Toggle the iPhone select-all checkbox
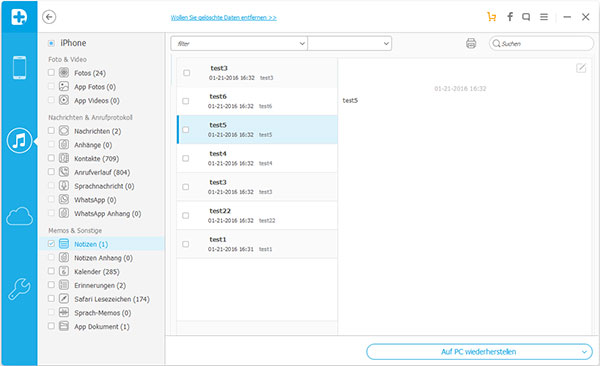 [51, 43]
